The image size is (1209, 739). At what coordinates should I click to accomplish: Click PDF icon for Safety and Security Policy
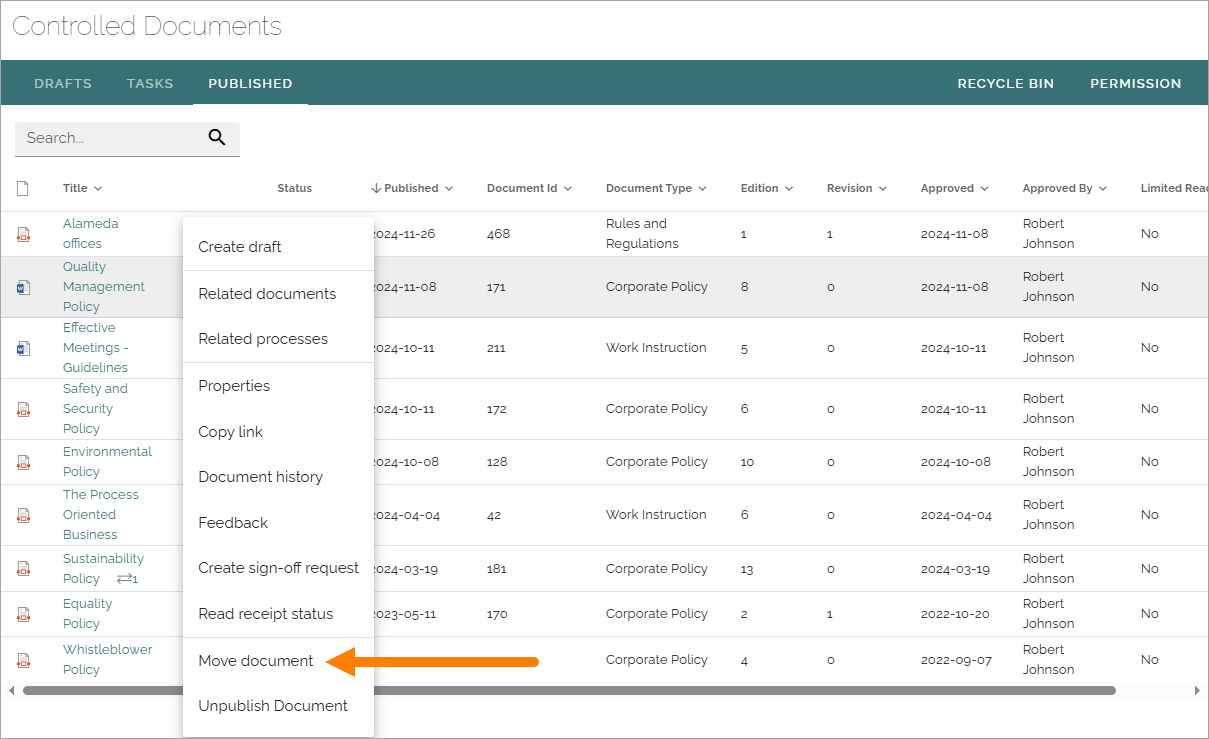coord(23,409)
